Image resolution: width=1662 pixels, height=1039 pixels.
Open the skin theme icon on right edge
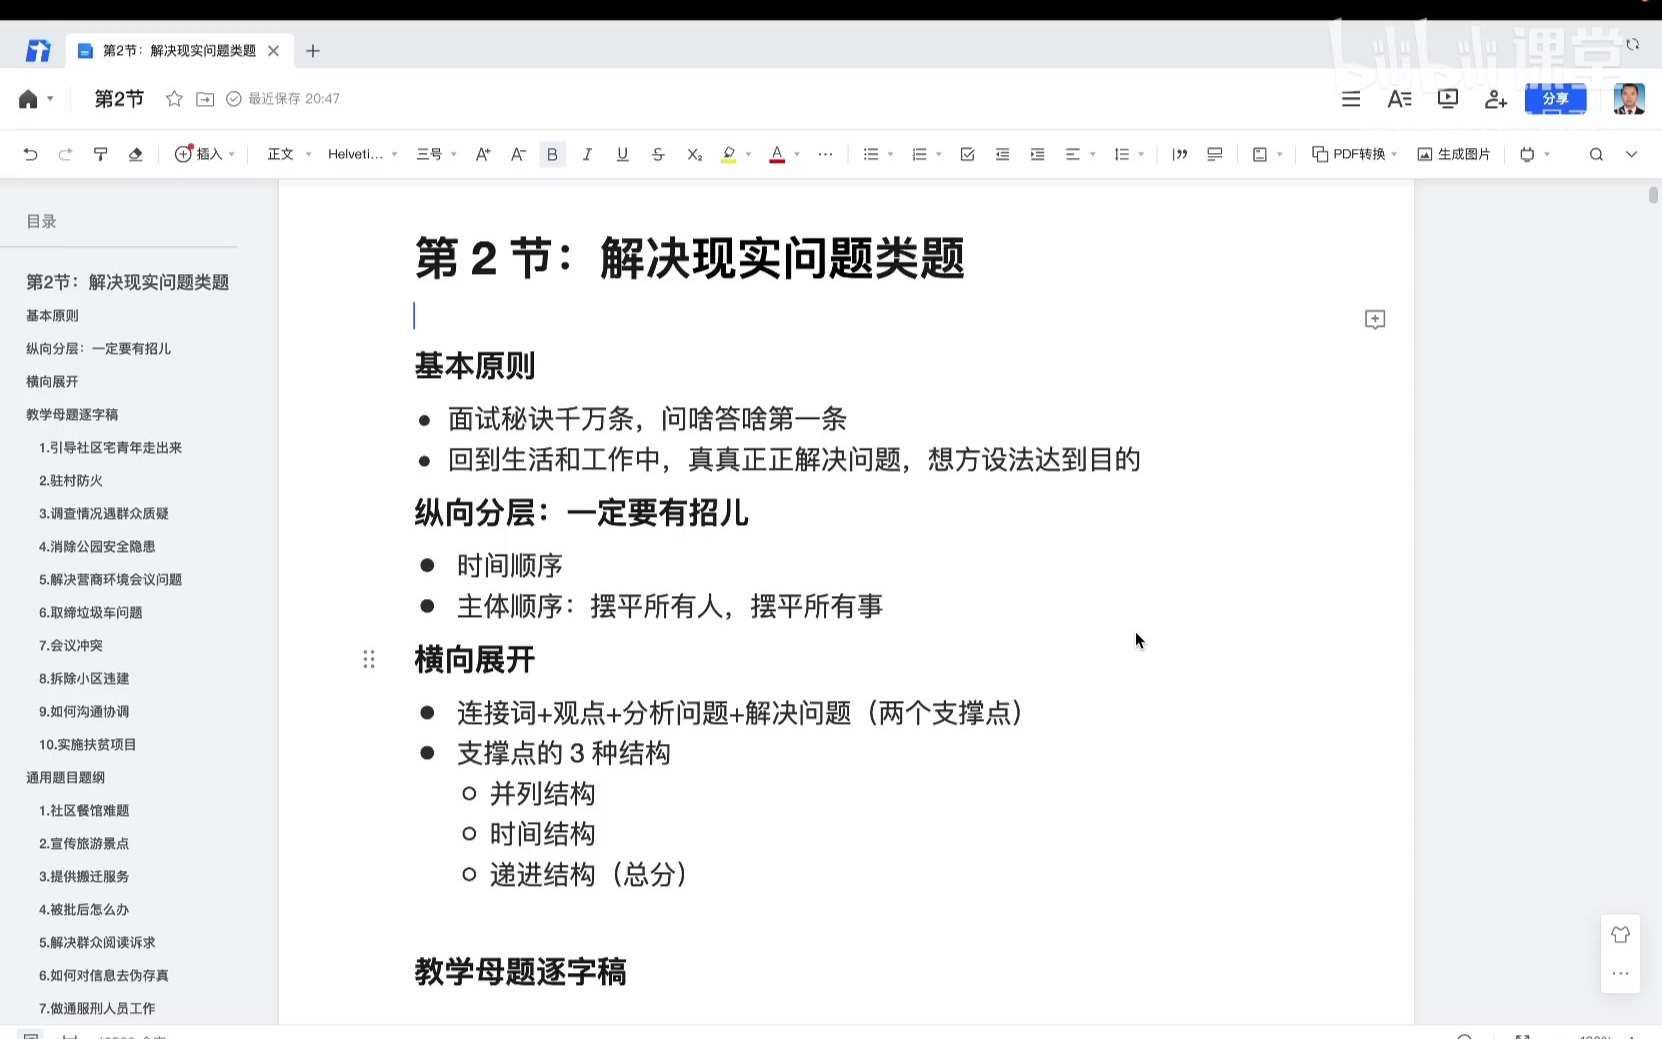1620,935
